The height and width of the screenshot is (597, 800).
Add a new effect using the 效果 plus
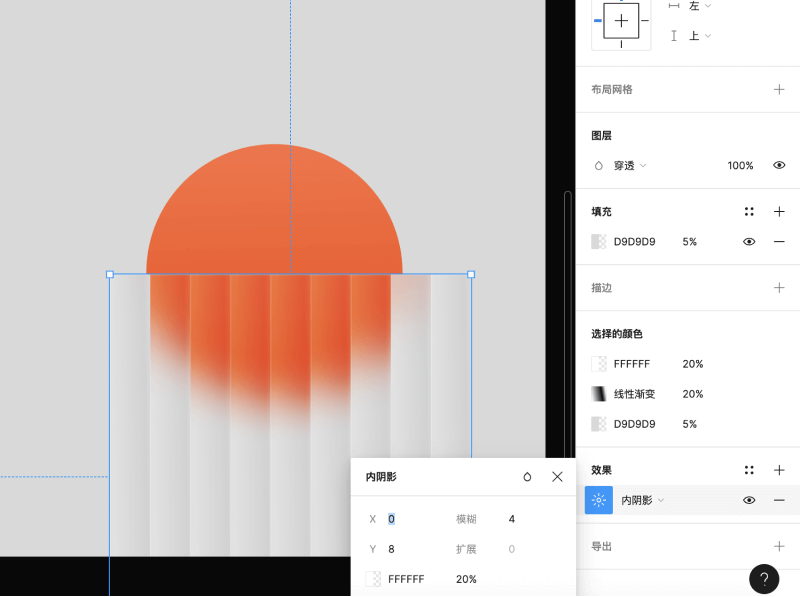(779, 469)
